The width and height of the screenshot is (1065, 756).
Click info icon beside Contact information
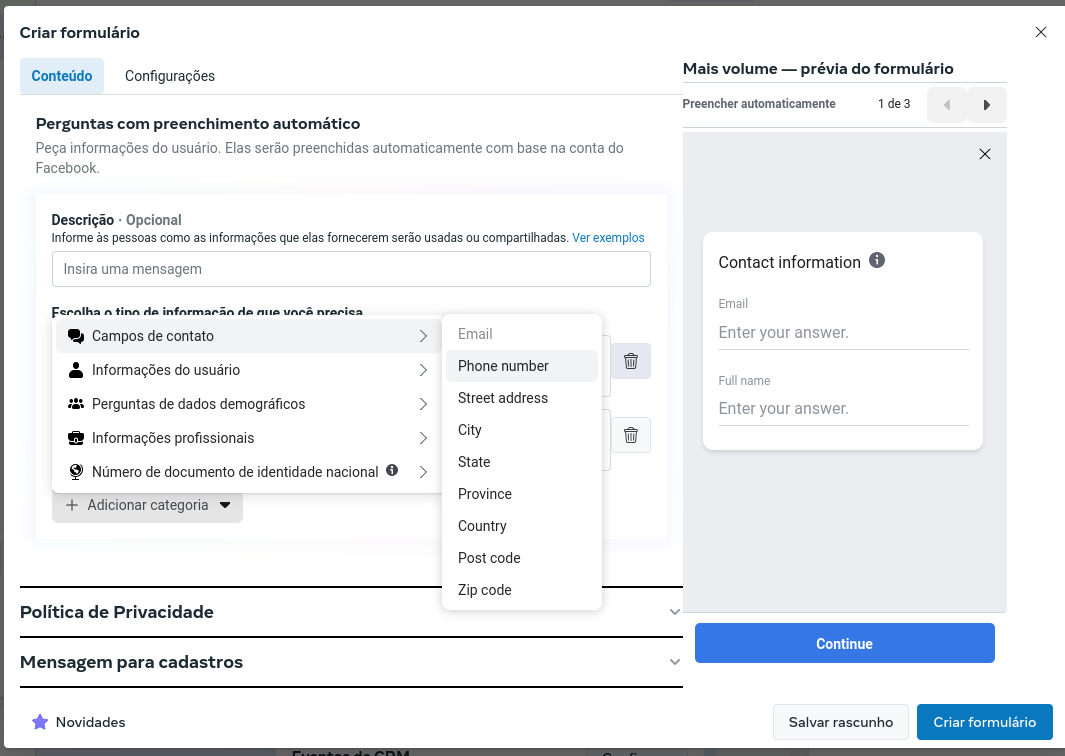click(877, 260)
